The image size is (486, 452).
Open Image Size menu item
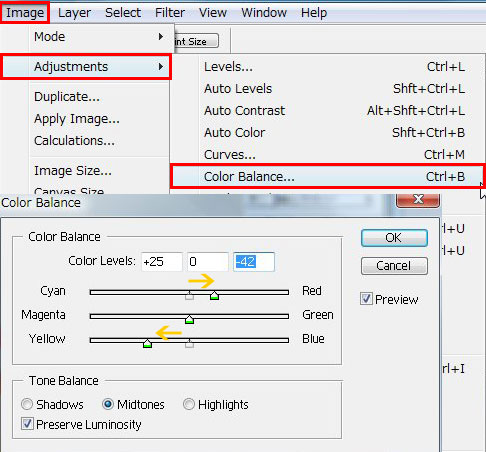pyautogui.click(x=73, y=171)
